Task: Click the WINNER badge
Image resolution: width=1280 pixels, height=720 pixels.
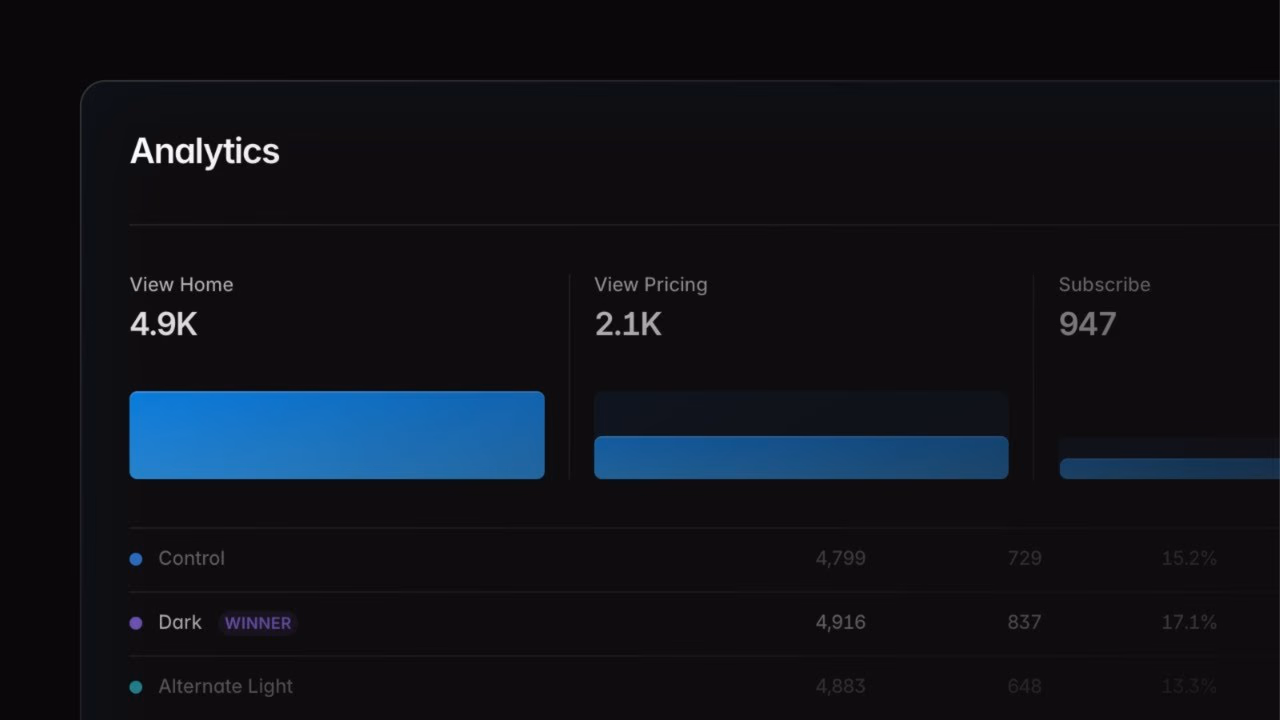Action: click(x=258, y=623)
